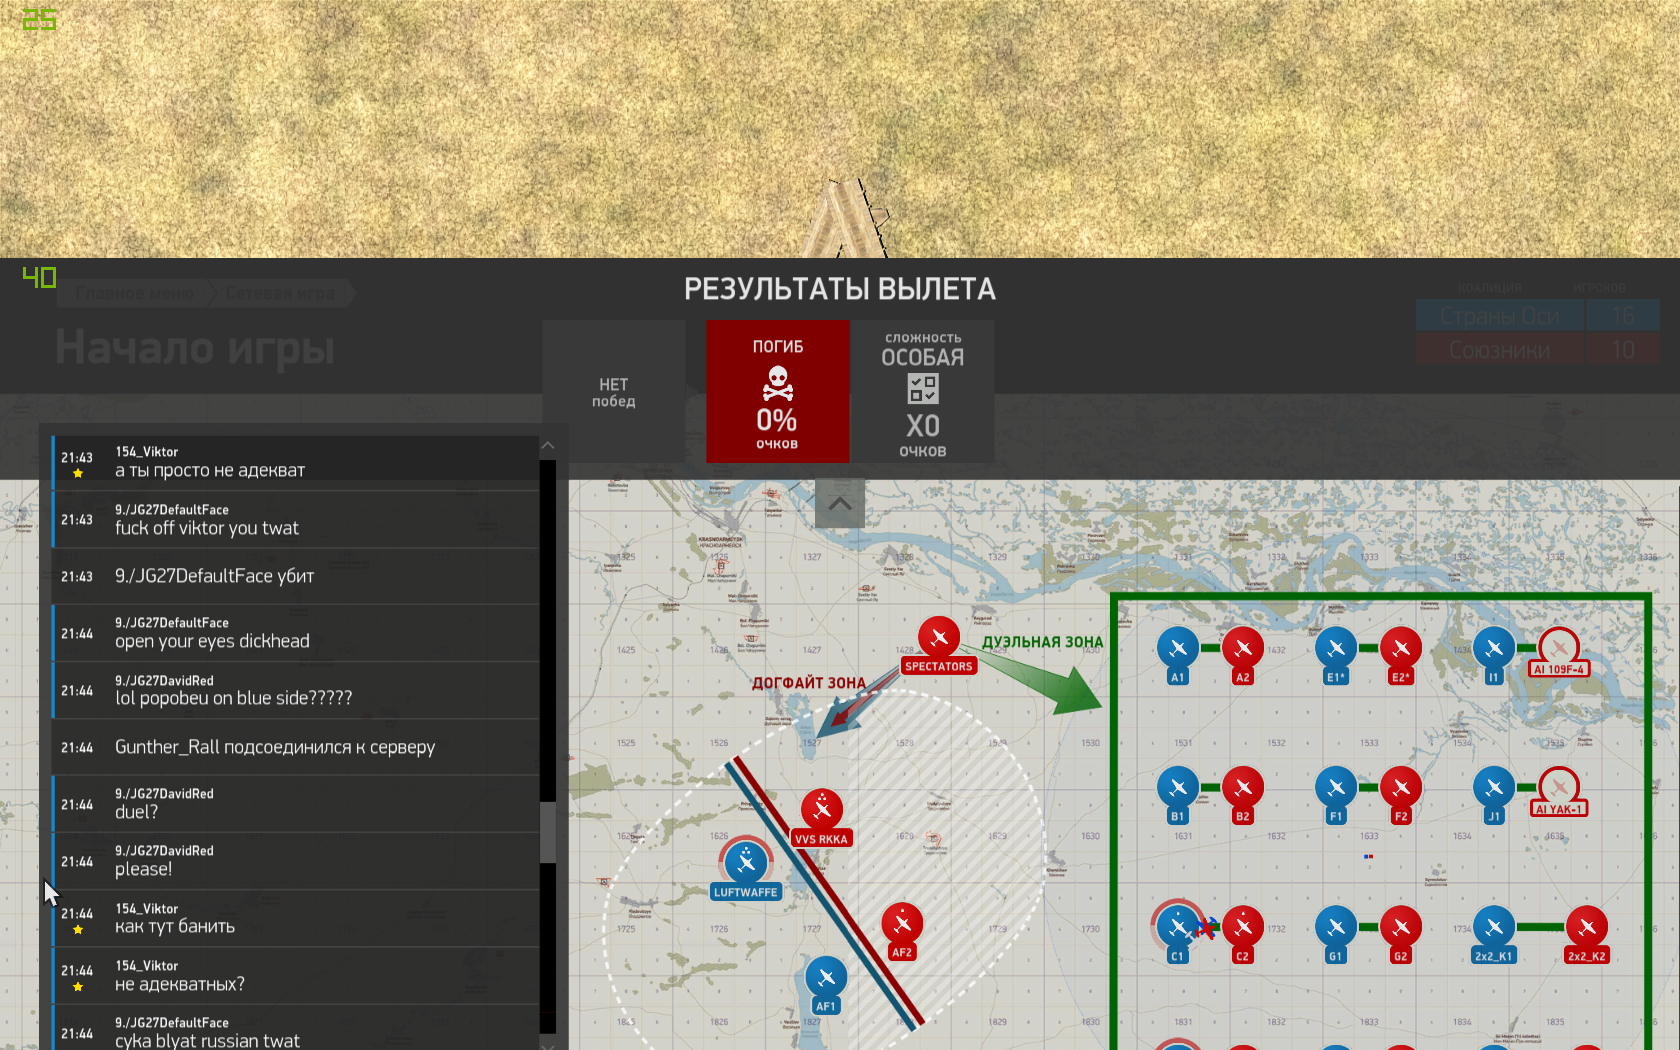Pick duel spawn G1 blue icon
The width and height of the screenshot is (1680, 1050).
tap(1336, 927)
